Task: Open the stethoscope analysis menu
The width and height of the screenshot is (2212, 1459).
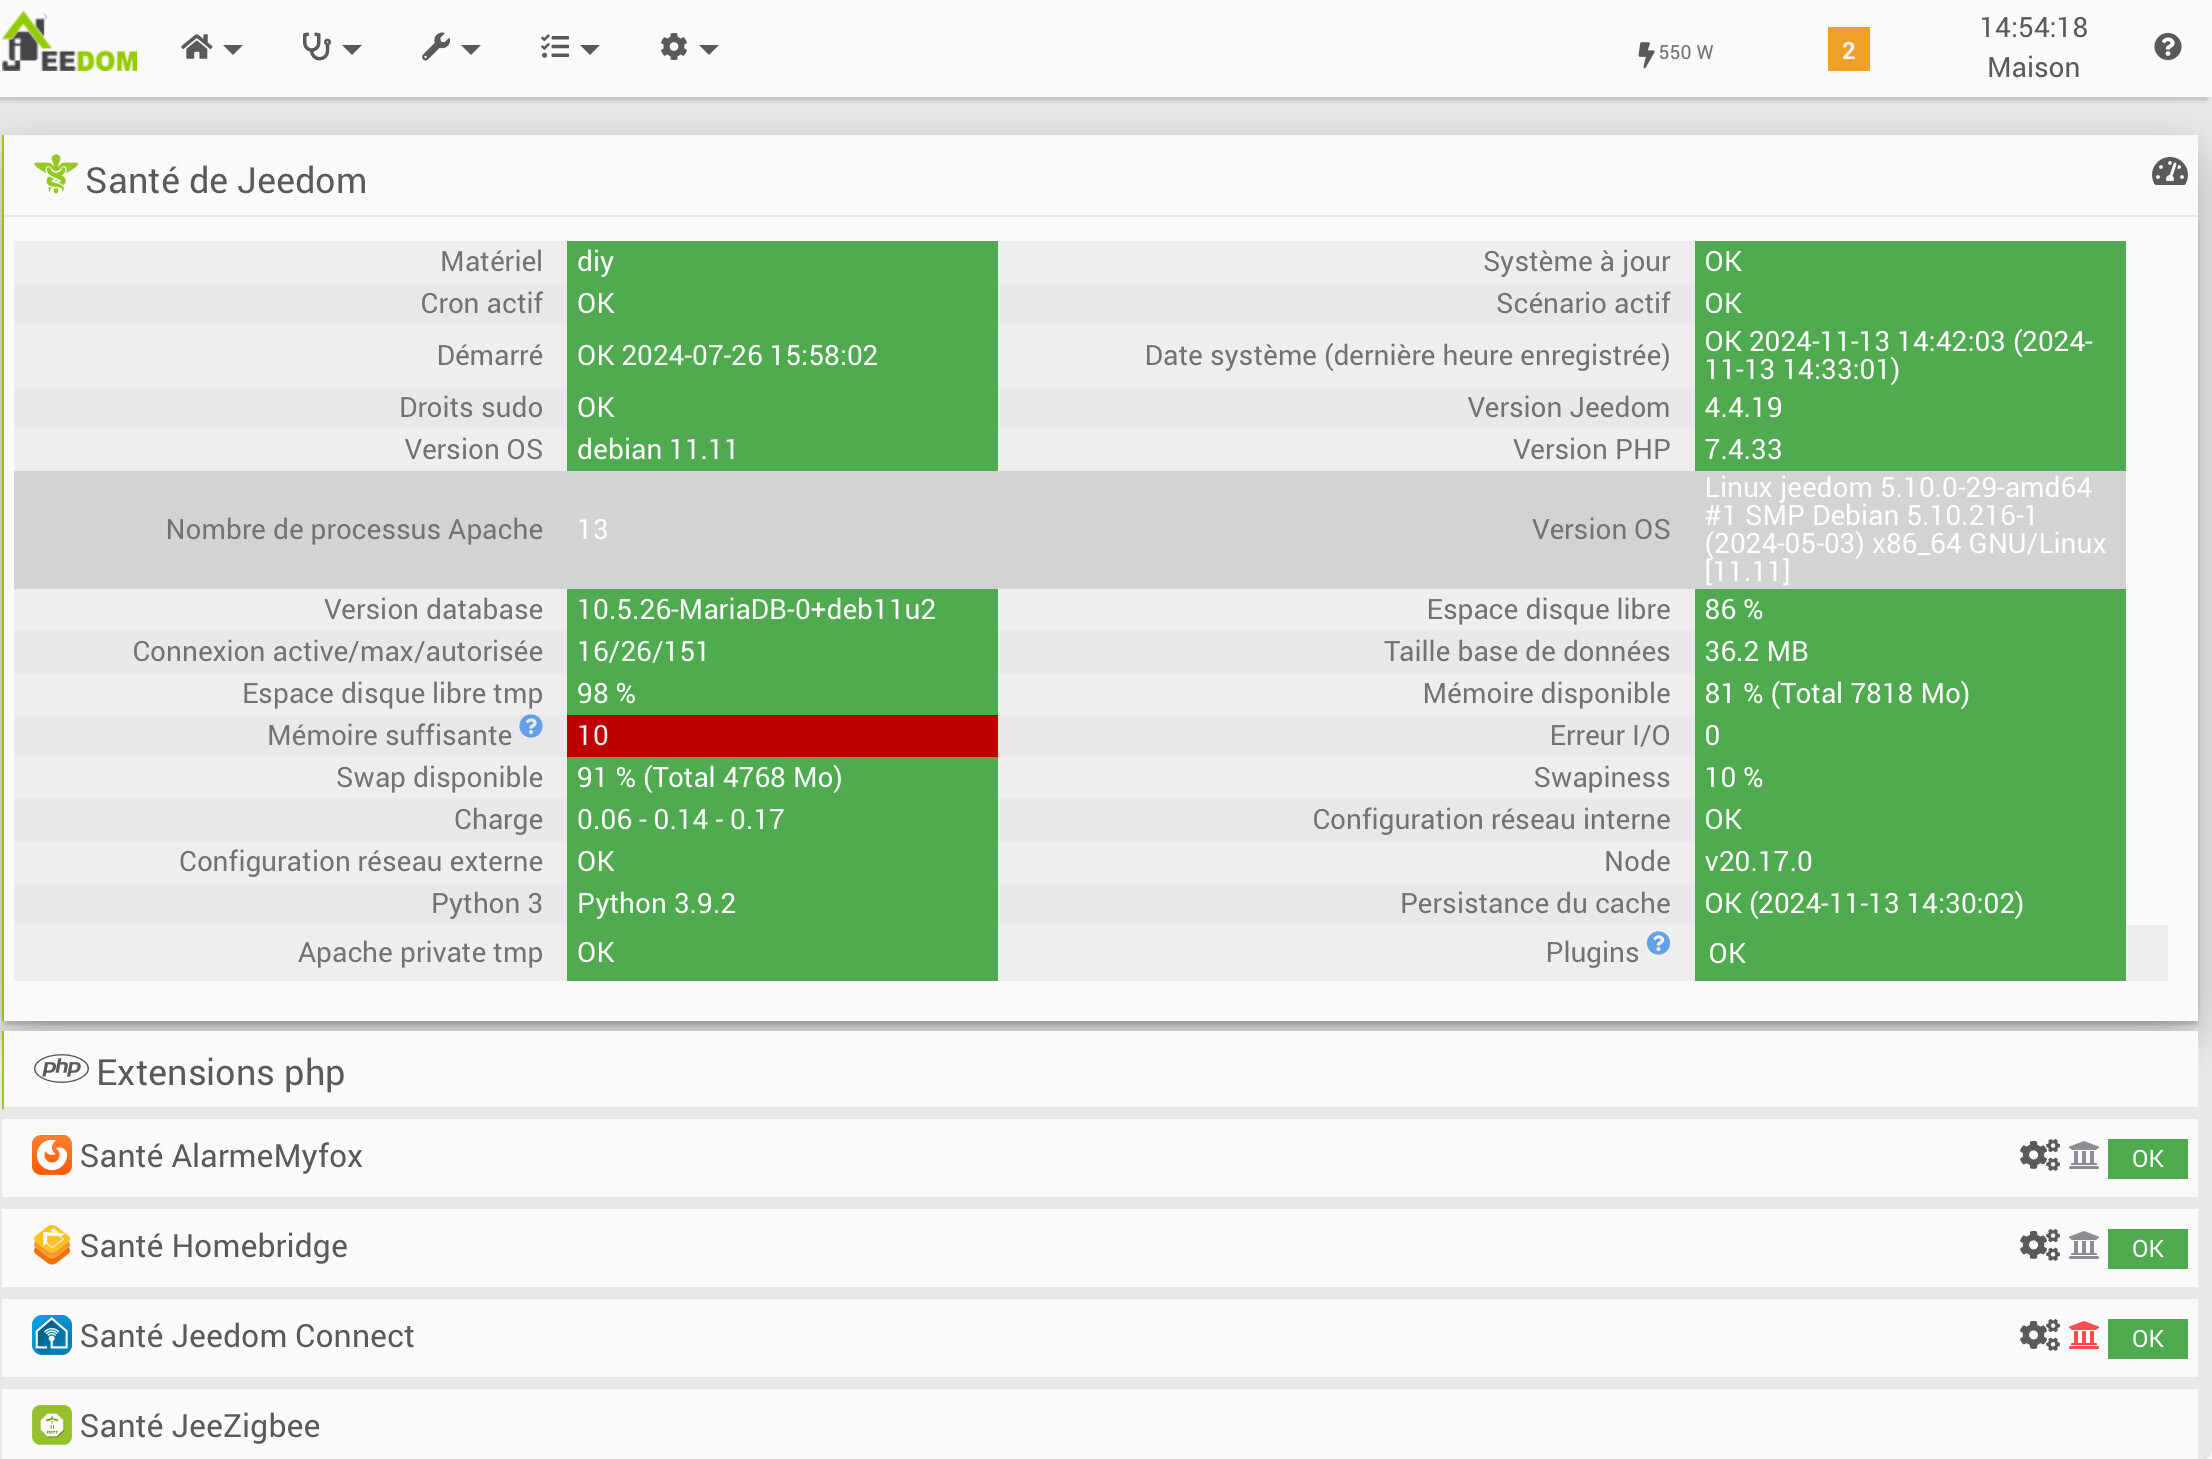Action: 330,47
